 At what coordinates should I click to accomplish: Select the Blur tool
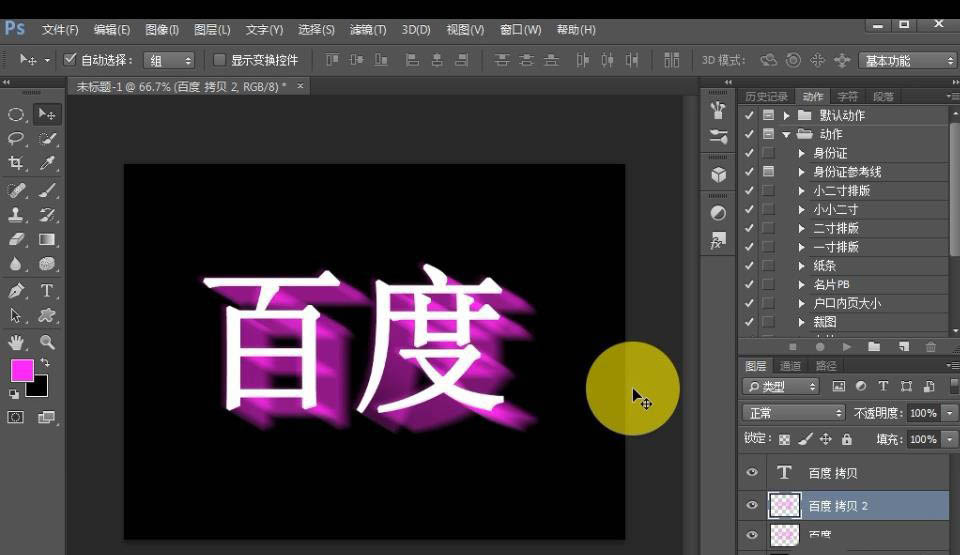coord(16,264)
